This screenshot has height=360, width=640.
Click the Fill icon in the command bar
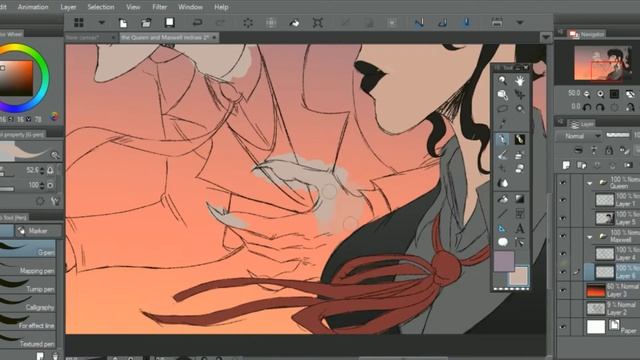[294, 23]
